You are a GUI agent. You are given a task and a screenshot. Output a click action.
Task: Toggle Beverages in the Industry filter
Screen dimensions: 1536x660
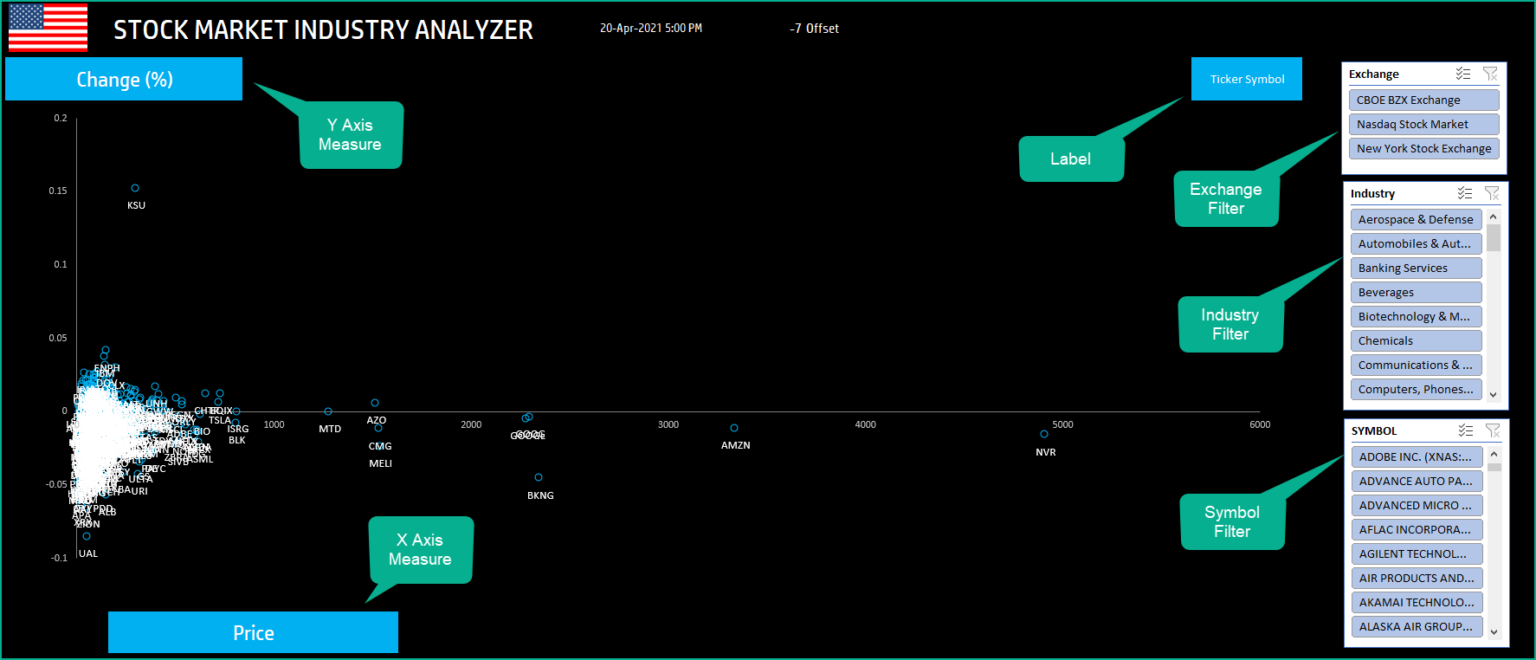pyautogui.click(x=1416, y=292)
